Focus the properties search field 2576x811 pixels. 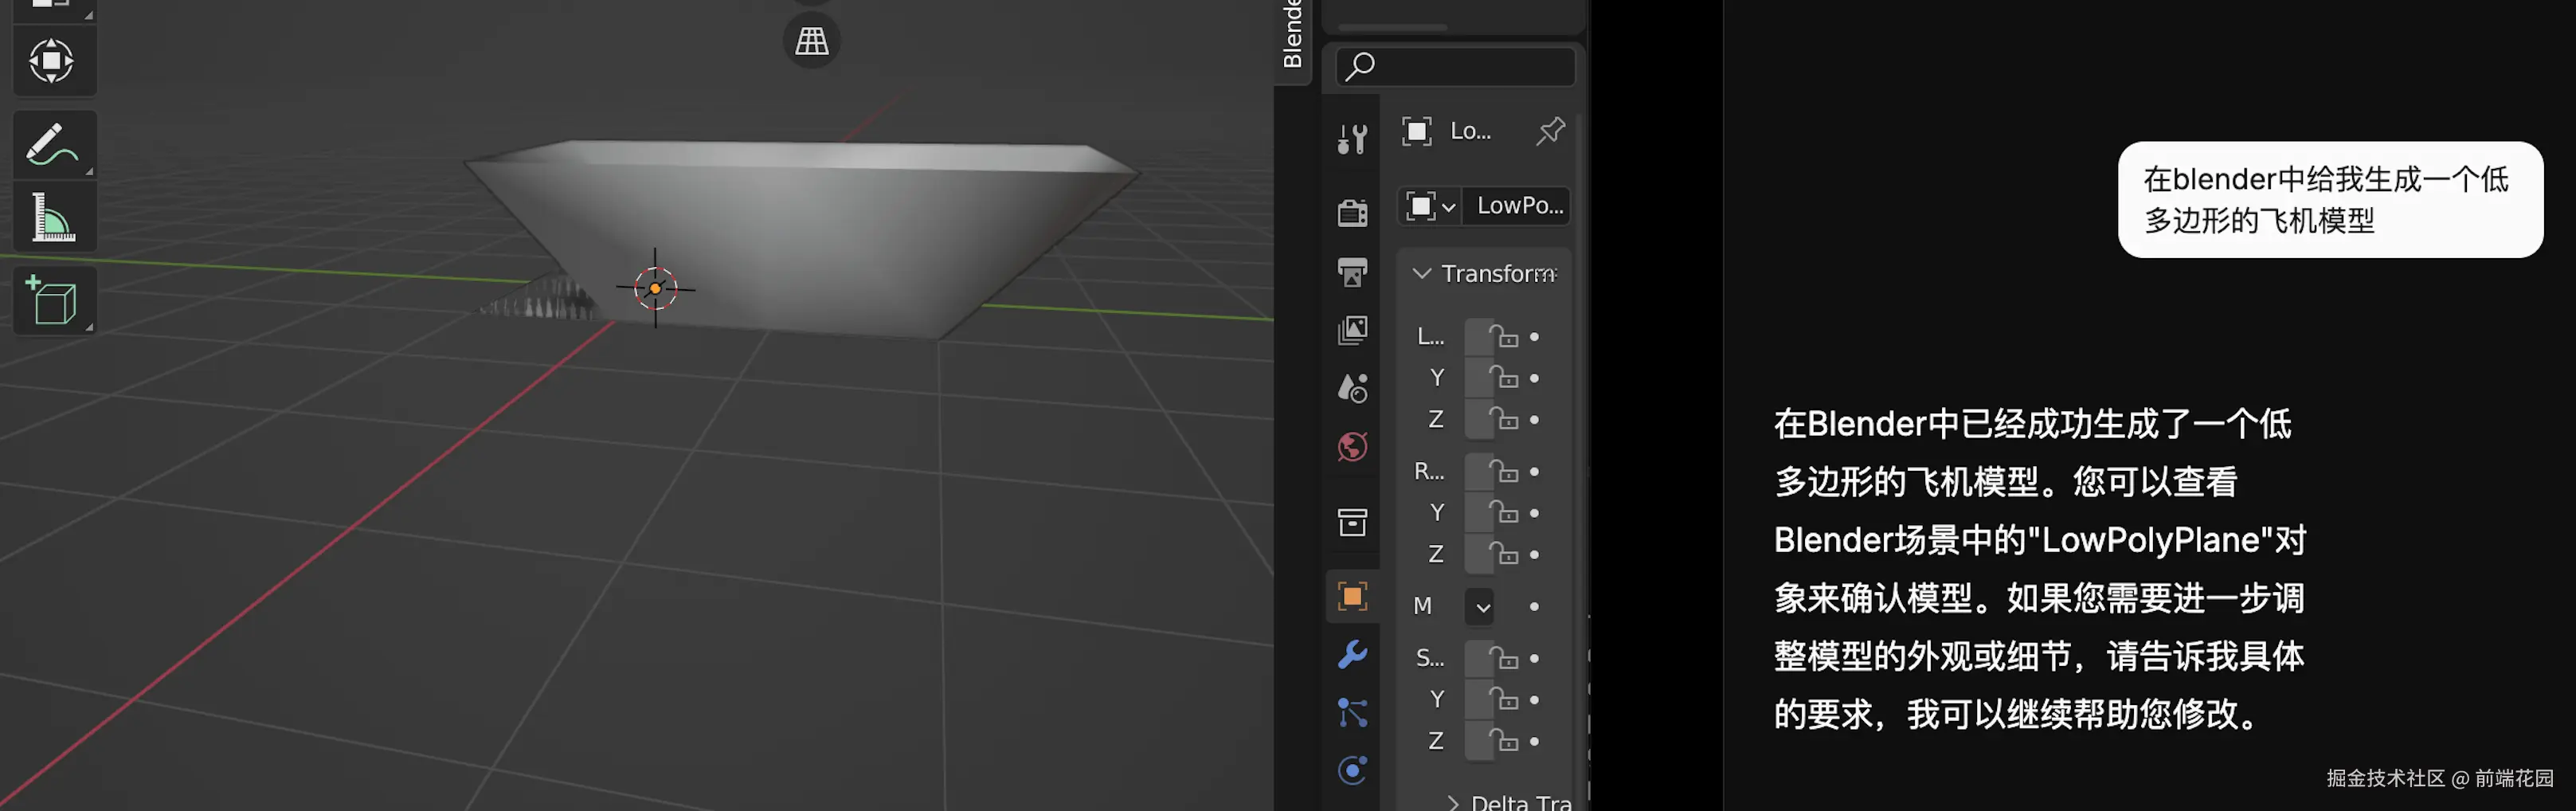pos(1455,67)
